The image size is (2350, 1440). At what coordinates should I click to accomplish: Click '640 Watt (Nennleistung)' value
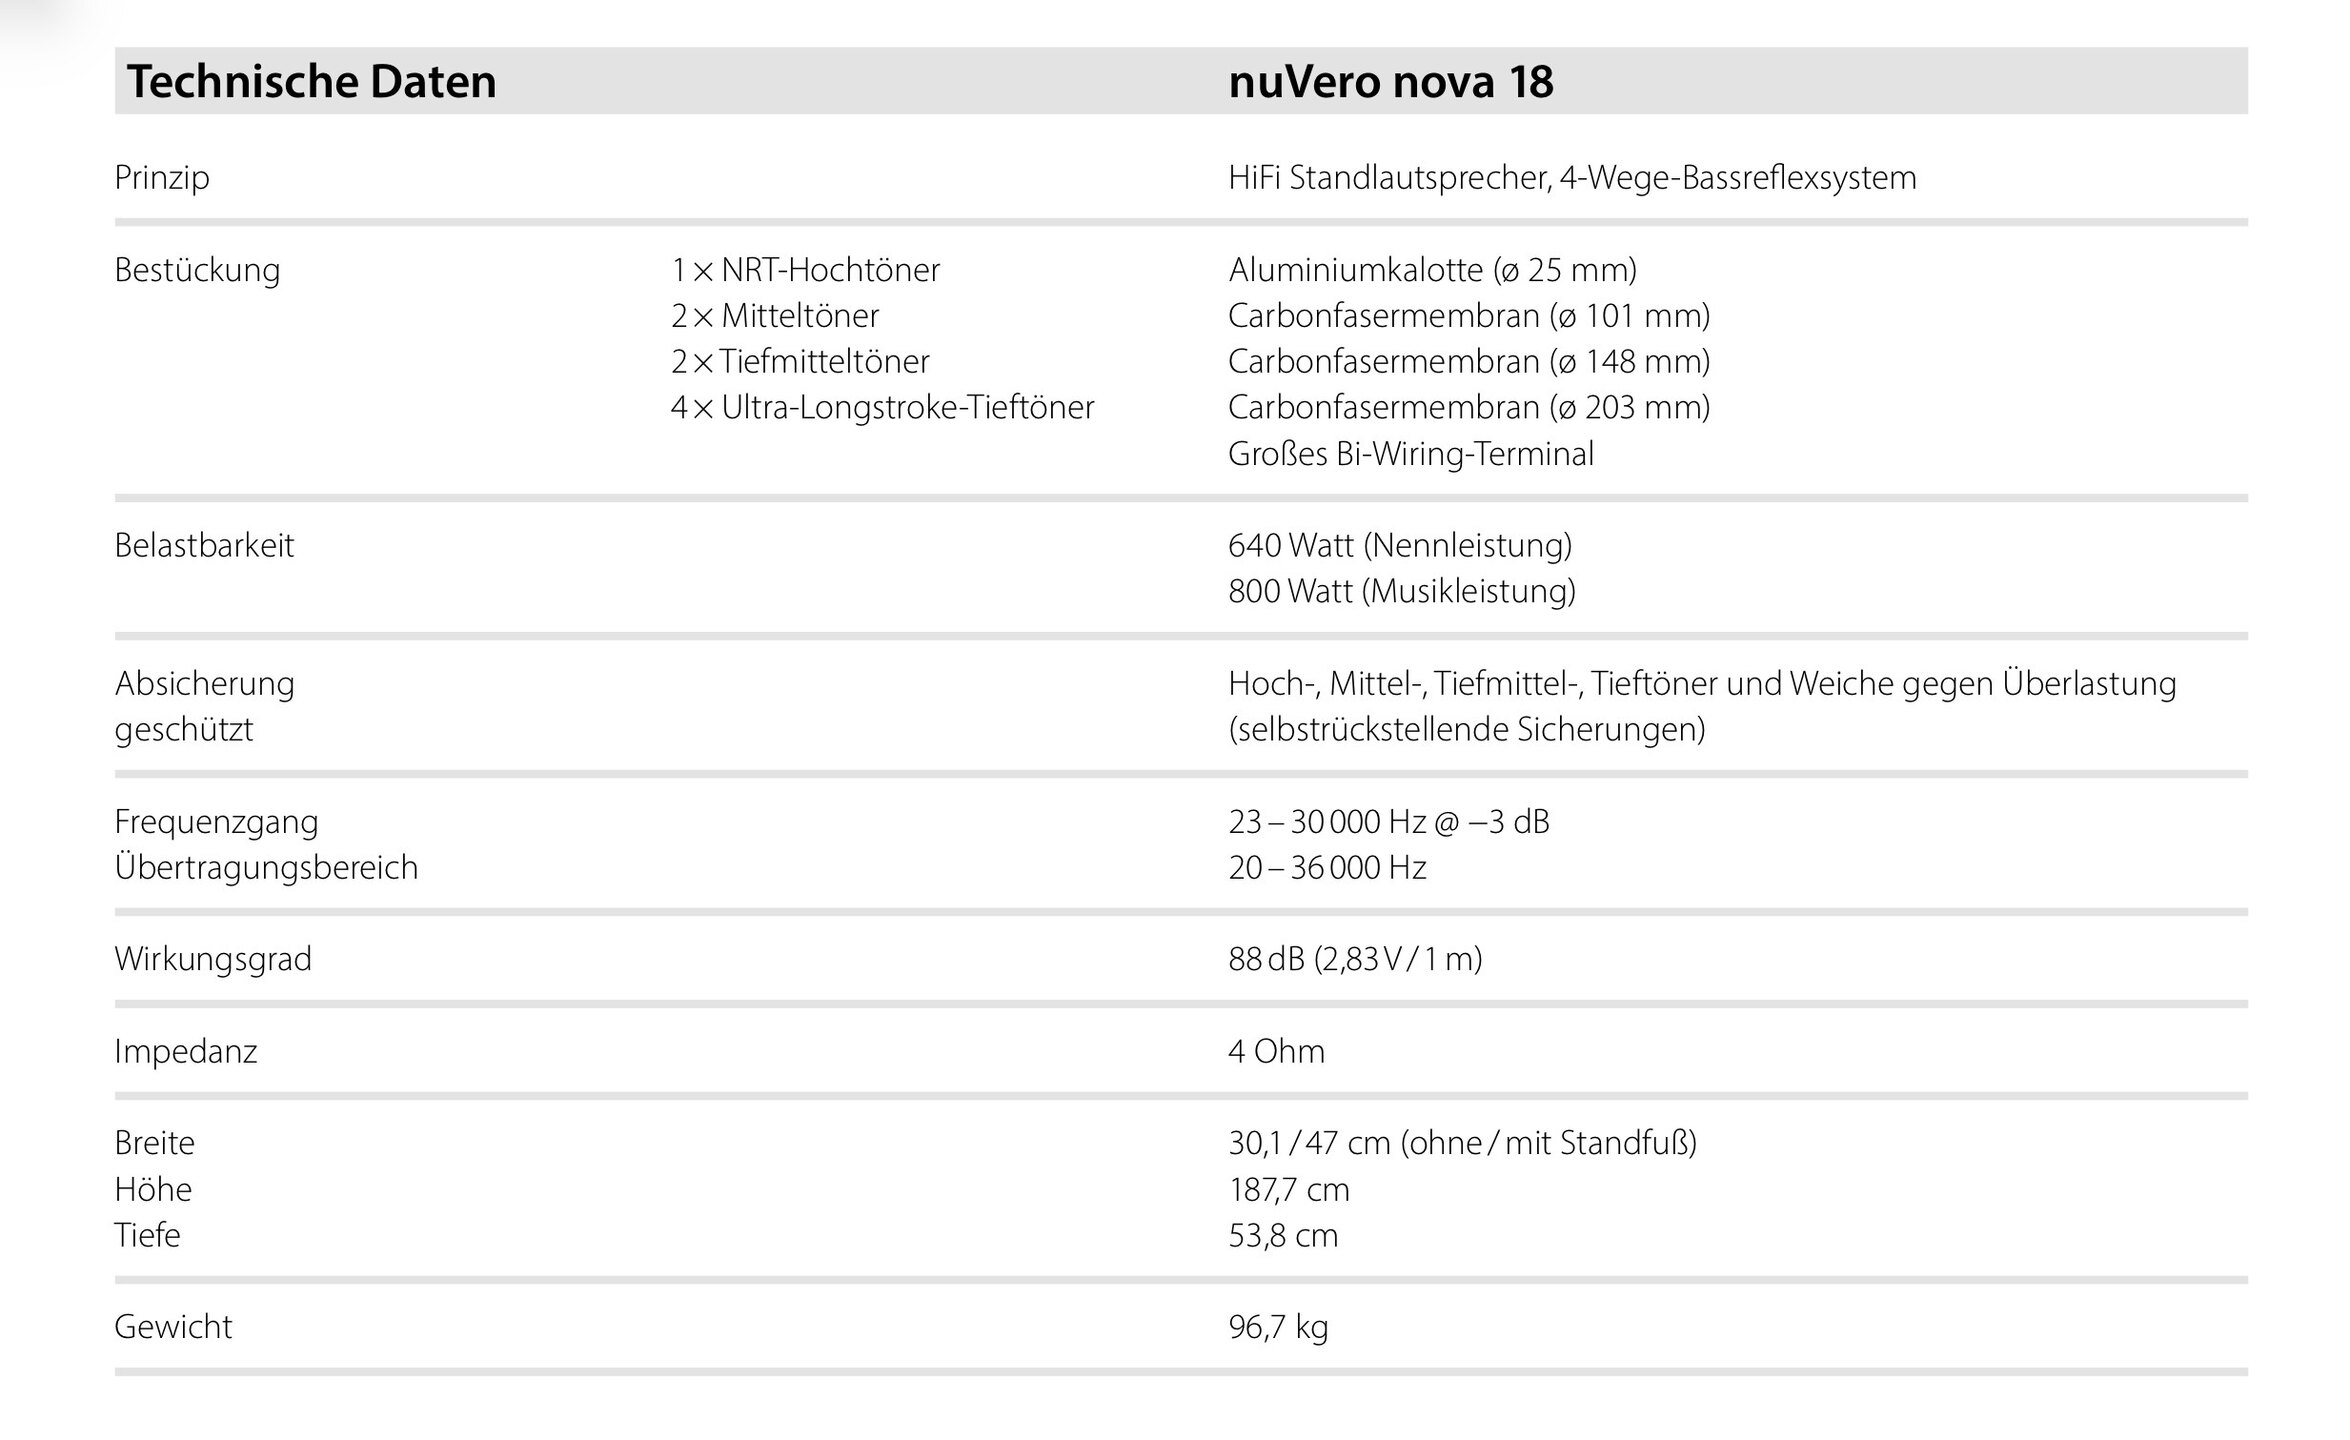click(x=1400, y=545)
